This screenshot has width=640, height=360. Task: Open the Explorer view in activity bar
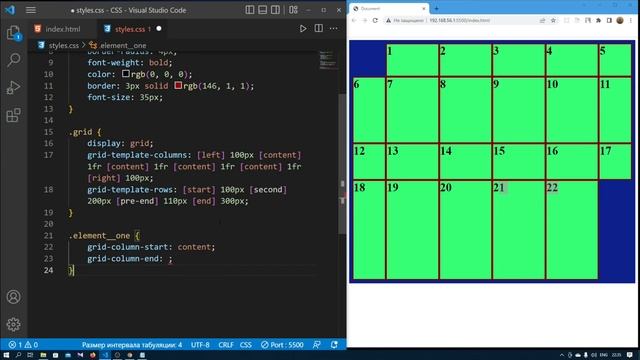[x=13, y=33]
